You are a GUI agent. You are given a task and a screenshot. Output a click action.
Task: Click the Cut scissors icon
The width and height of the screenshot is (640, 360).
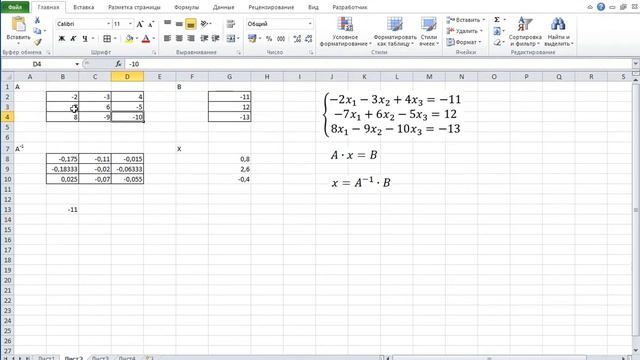coord(37,20)
